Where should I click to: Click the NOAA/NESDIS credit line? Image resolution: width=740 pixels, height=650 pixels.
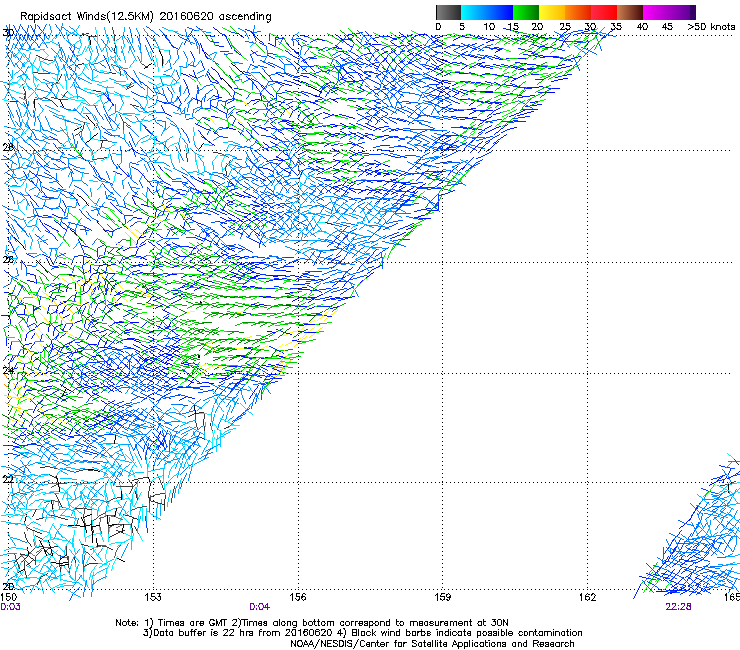(432, 644)
